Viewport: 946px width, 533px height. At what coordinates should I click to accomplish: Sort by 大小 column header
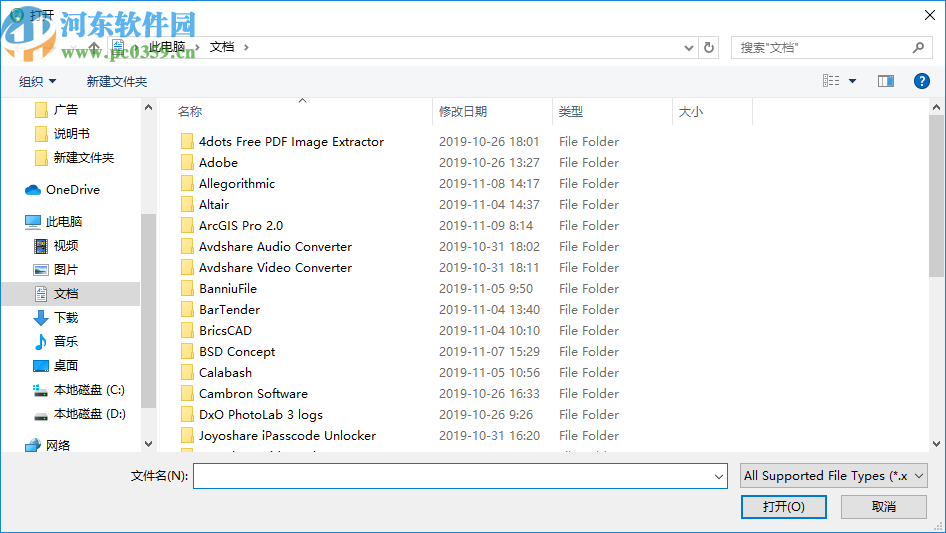click(691, 112)
